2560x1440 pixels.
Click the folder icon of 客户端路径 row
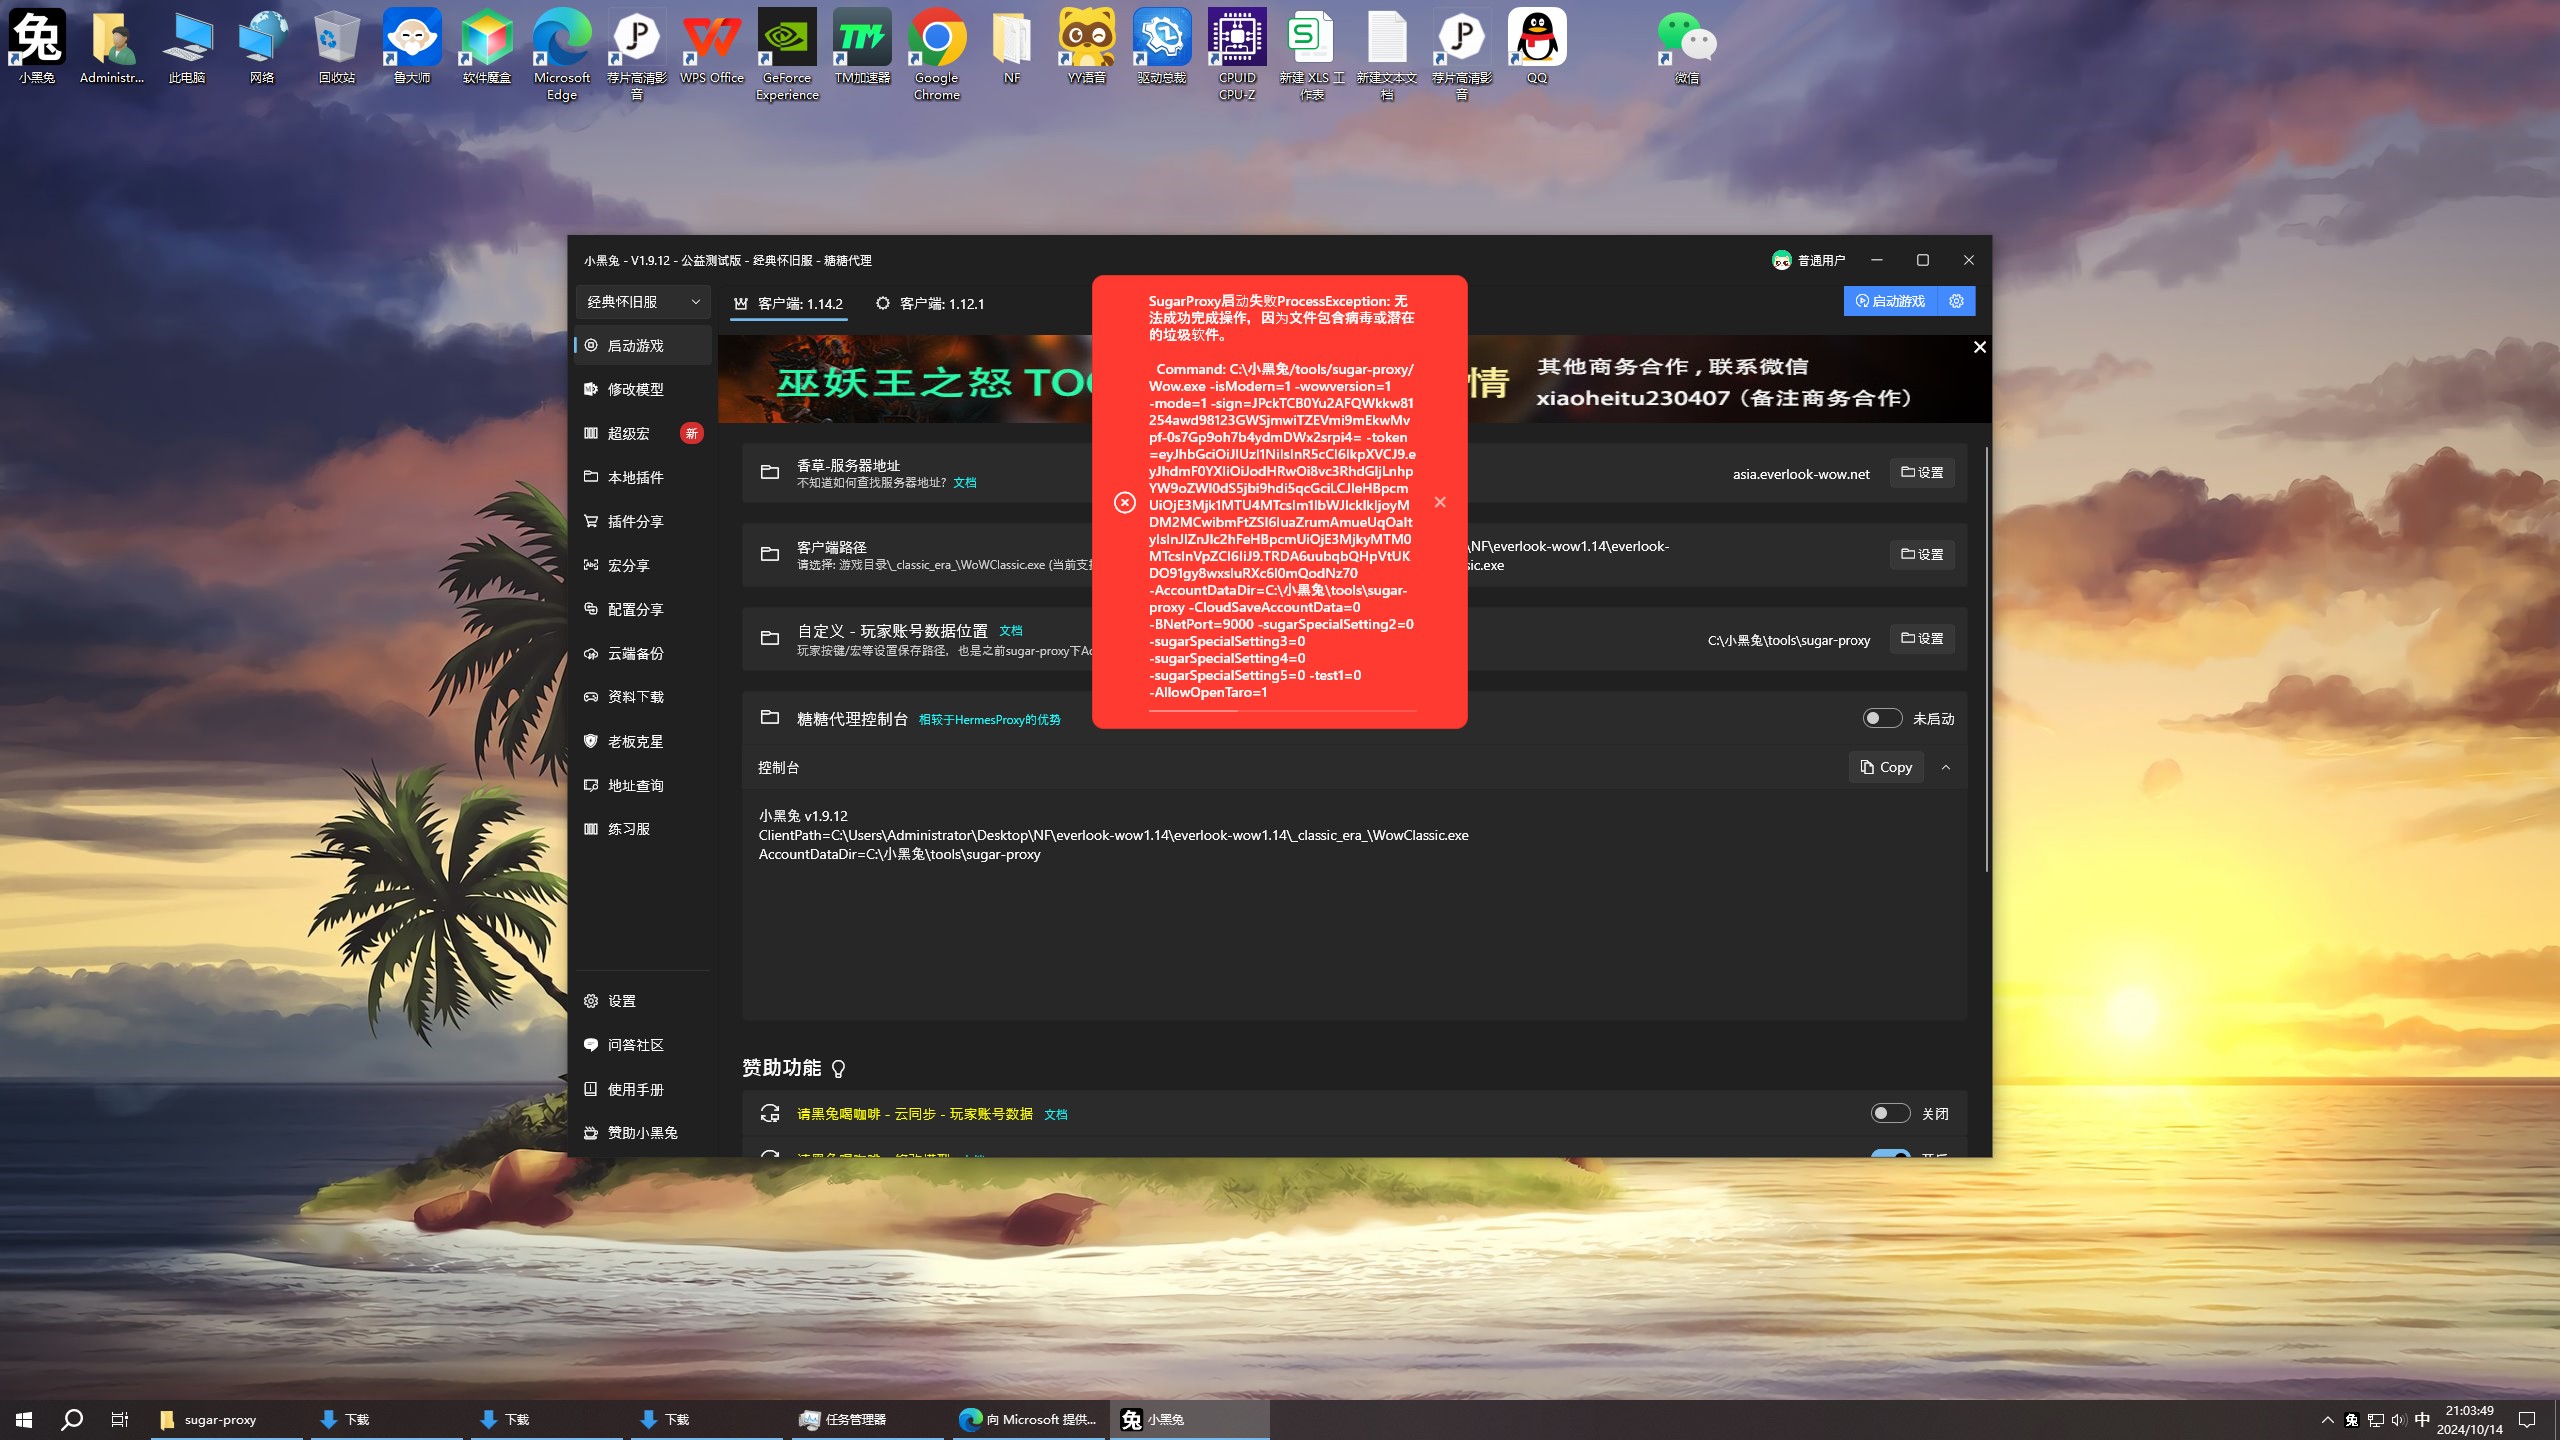[x=769, y=554]
